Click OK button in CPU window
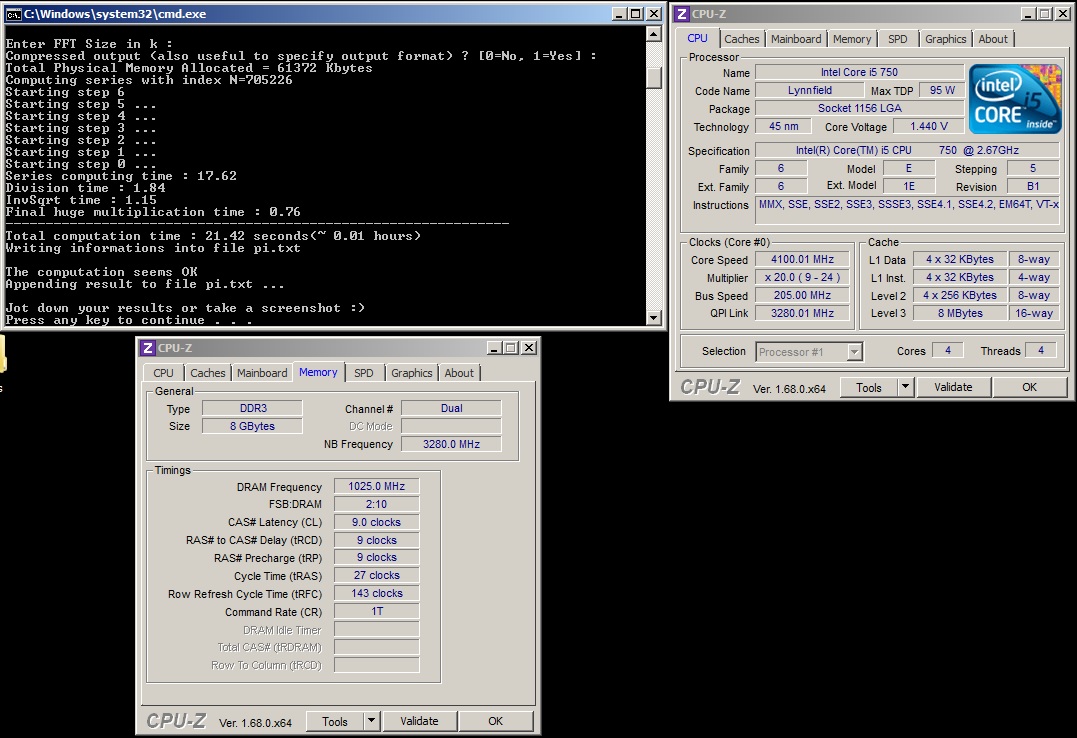The height and width of the screenshot is (738, 1077). coord(1029,388)
